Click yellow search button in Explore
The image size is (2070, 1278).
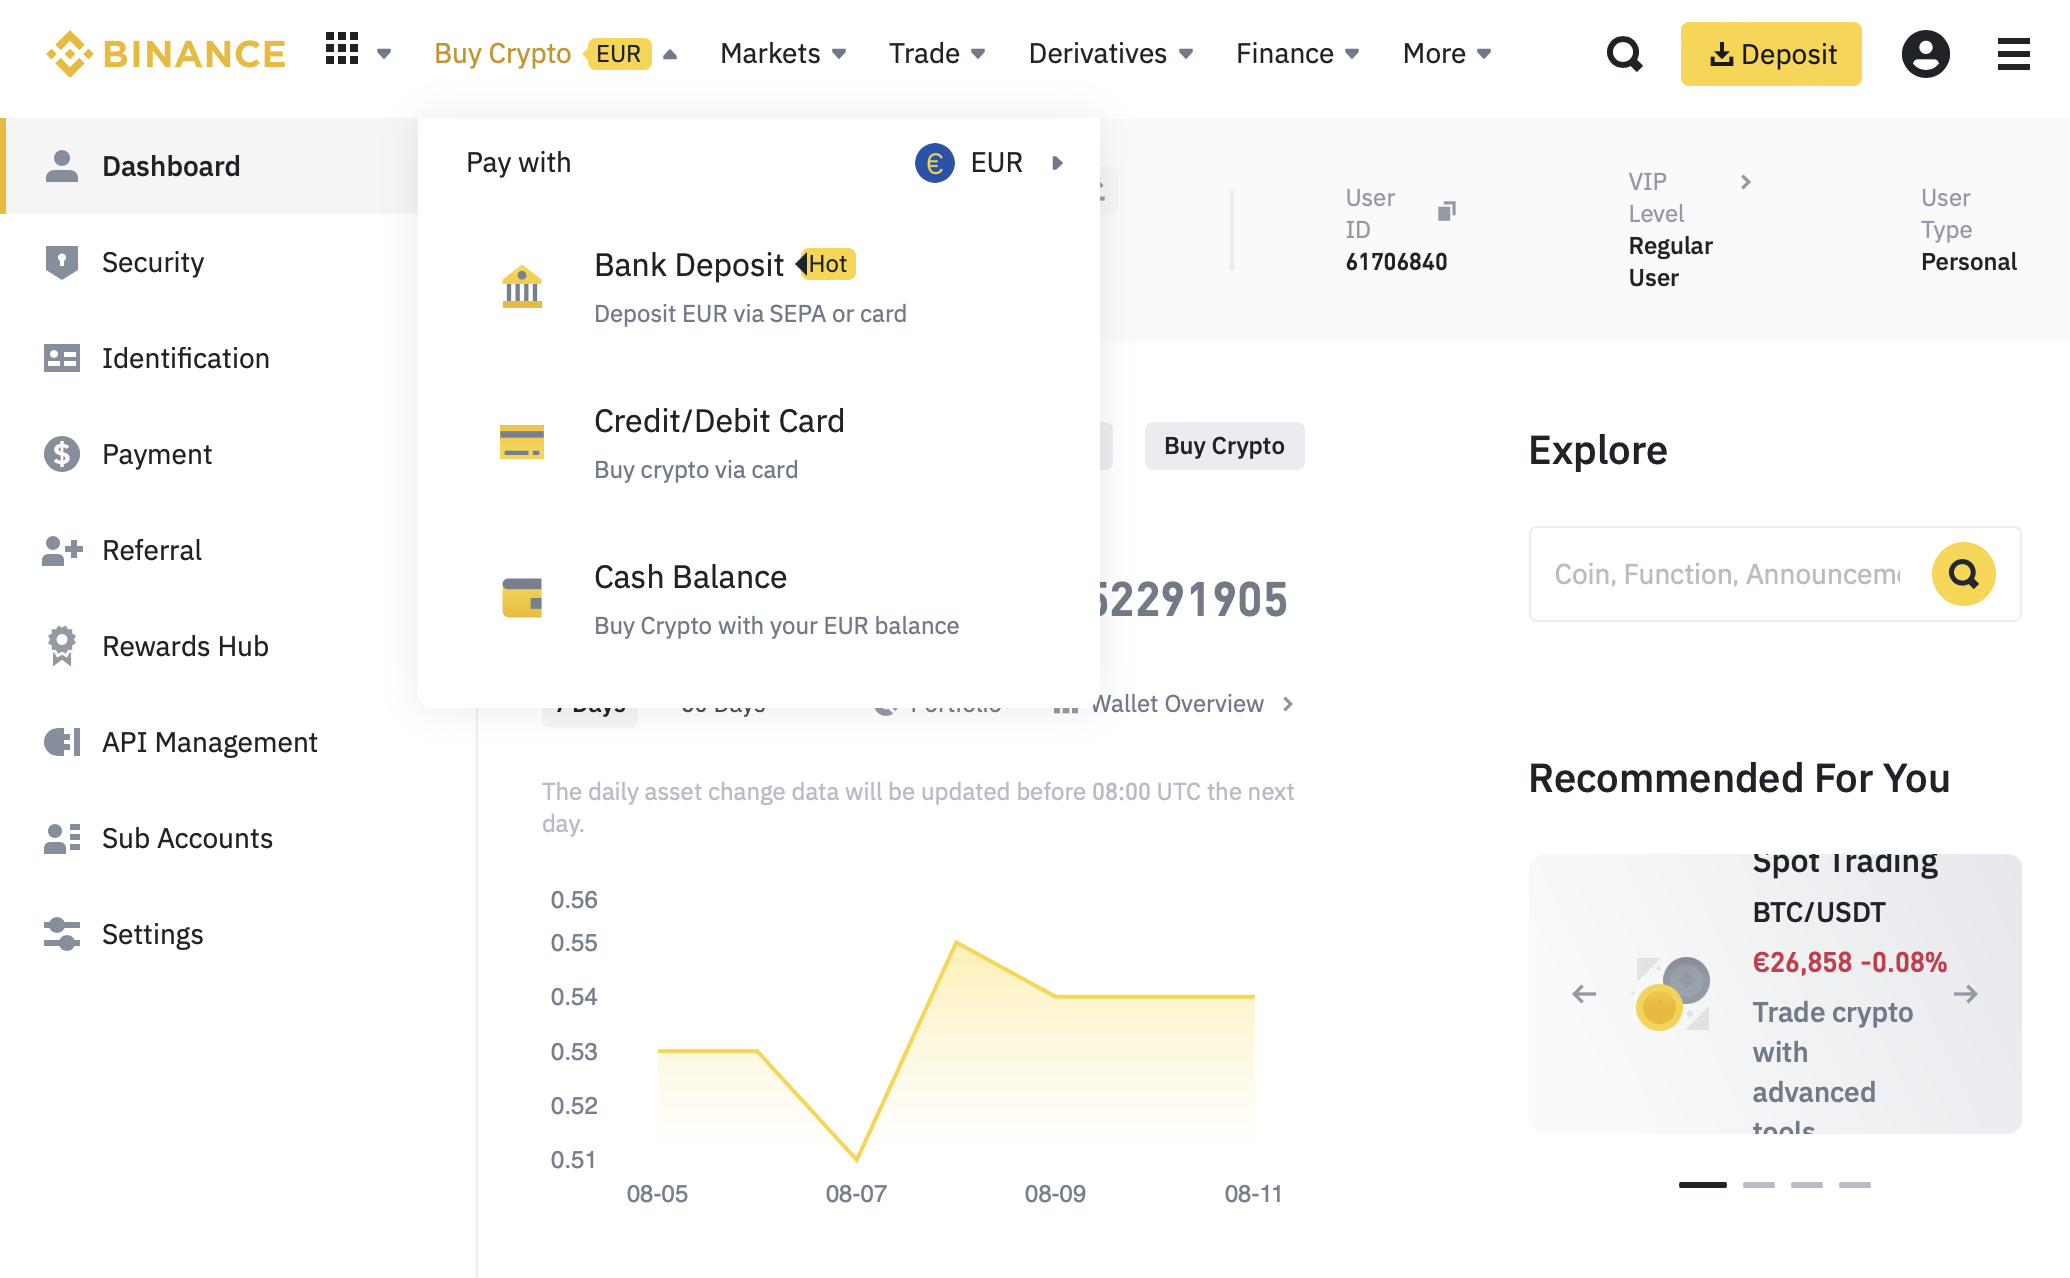pyautogui.click(x=1963, y=574)
